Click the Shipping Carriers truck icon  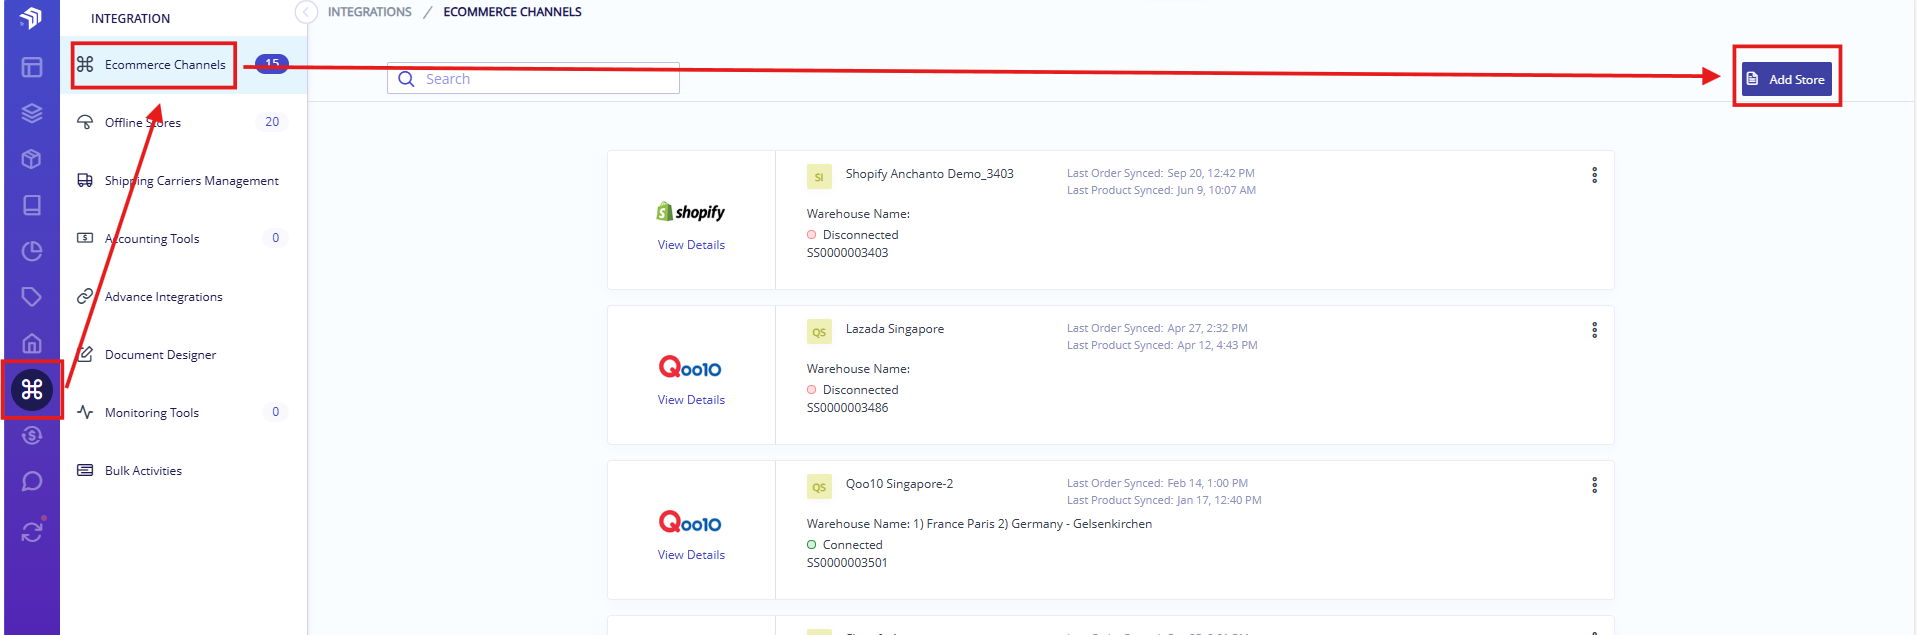coord(85,180)
